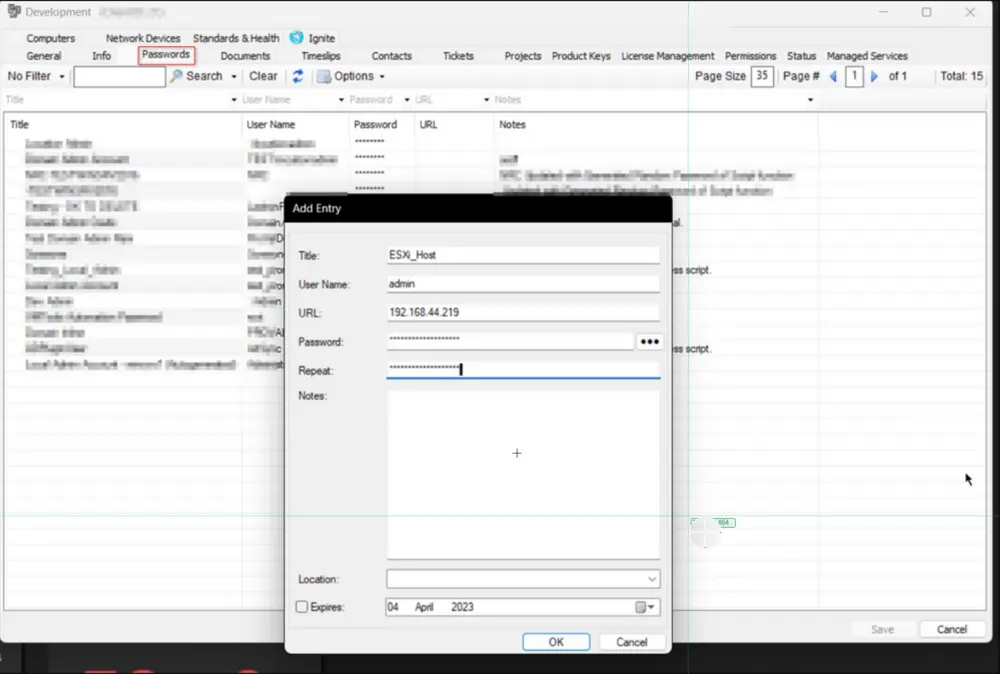Open the Options toolbar menu
Viewport: 1000px width, 674px height.
coord(351,77)
